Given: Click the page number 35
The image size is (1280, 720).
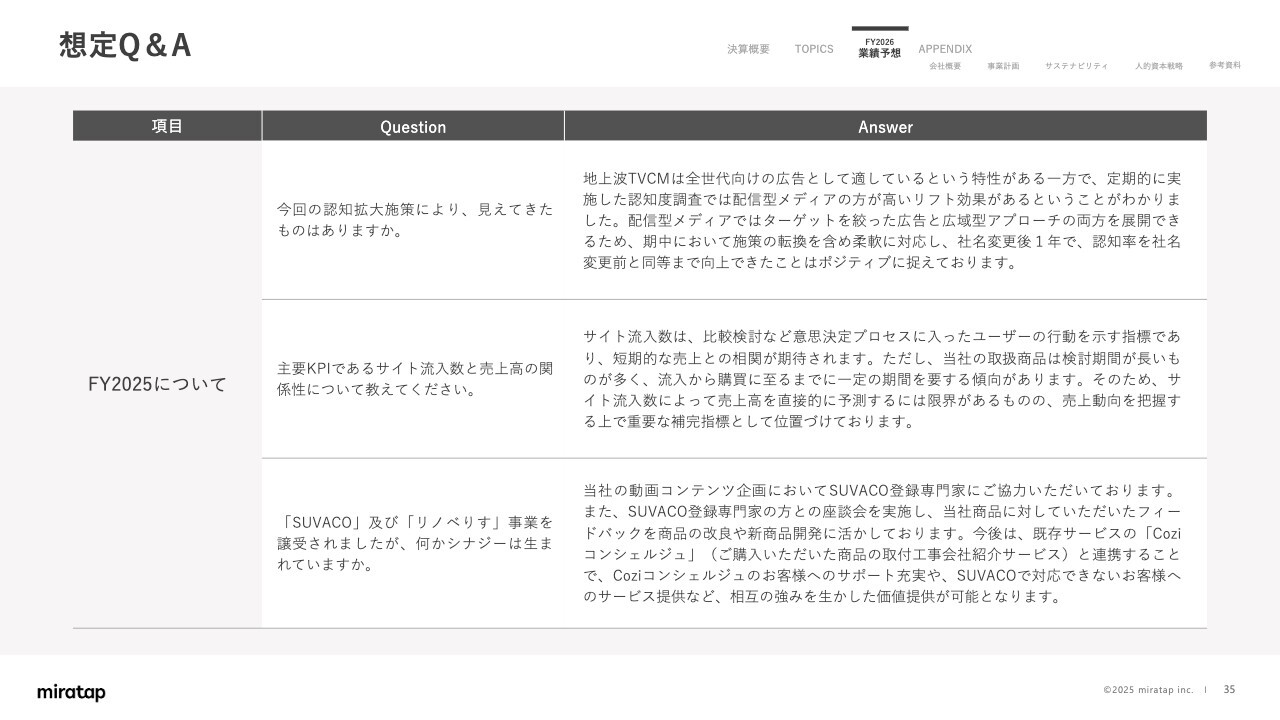Looking at the screenshot, I should tap(1229, 689).
